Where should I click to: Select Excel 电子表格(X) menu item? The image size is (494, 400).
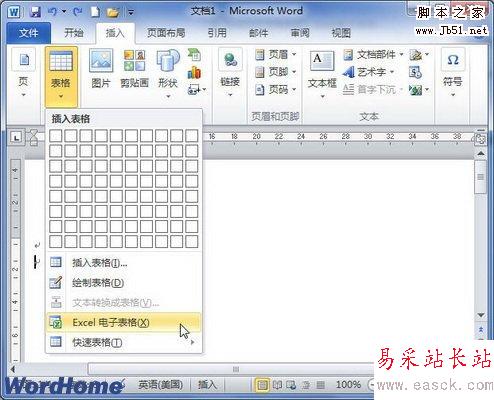(124, 322)
